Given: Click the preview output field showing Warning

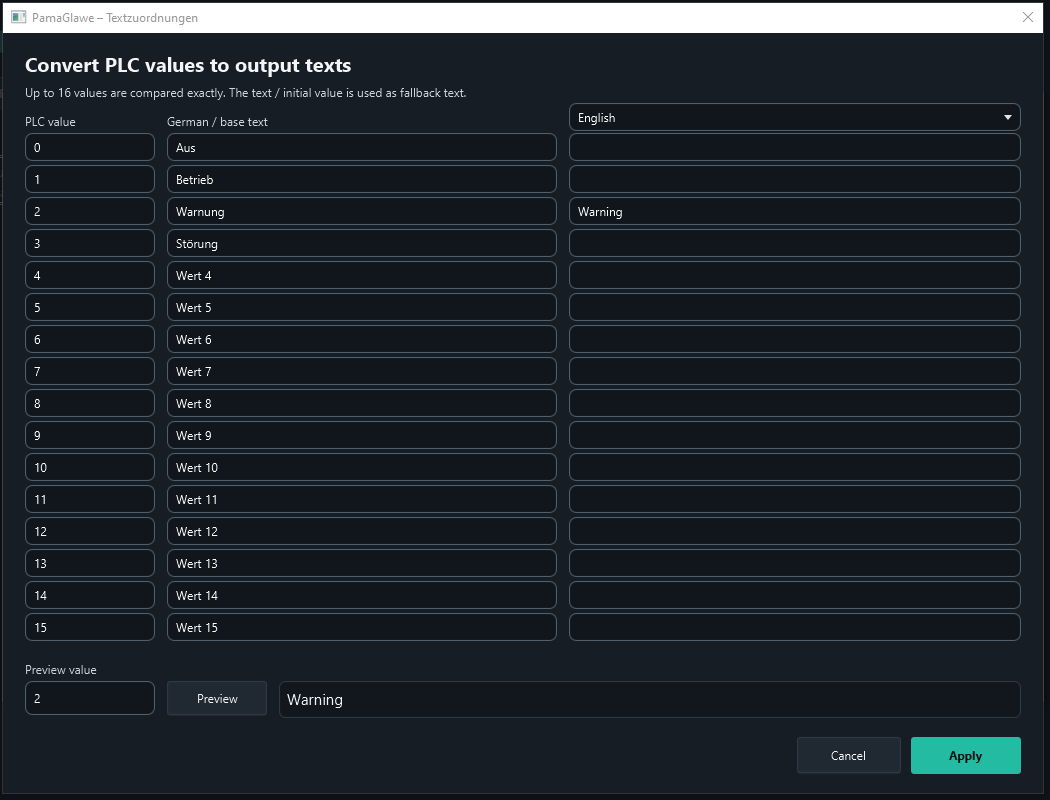Looking at the screenshot, I should coord(650,699).
